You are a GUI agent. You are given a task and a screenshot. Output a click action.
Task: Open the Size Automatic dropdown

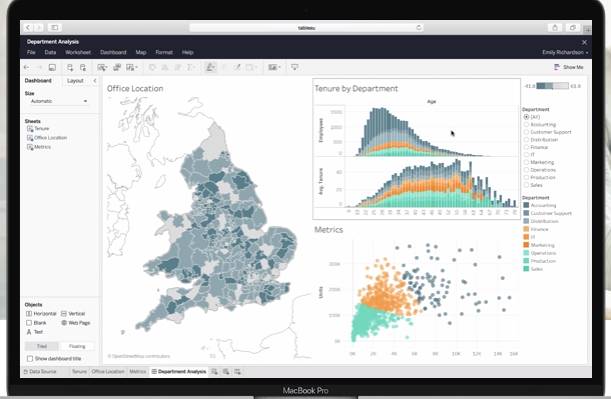tap(58, 101)
